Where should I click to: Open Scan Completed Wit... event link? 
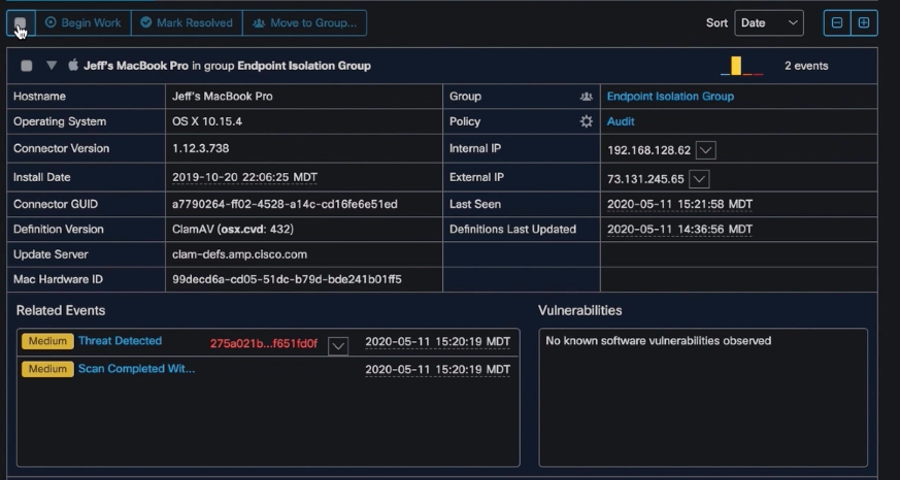coord(136,368)
